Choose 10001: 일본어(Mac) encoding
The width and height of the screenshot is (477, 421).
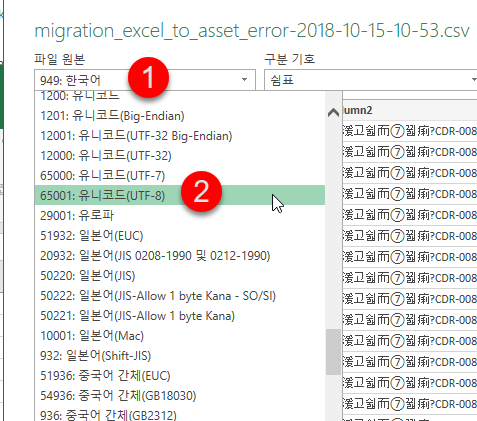[180, 336]
